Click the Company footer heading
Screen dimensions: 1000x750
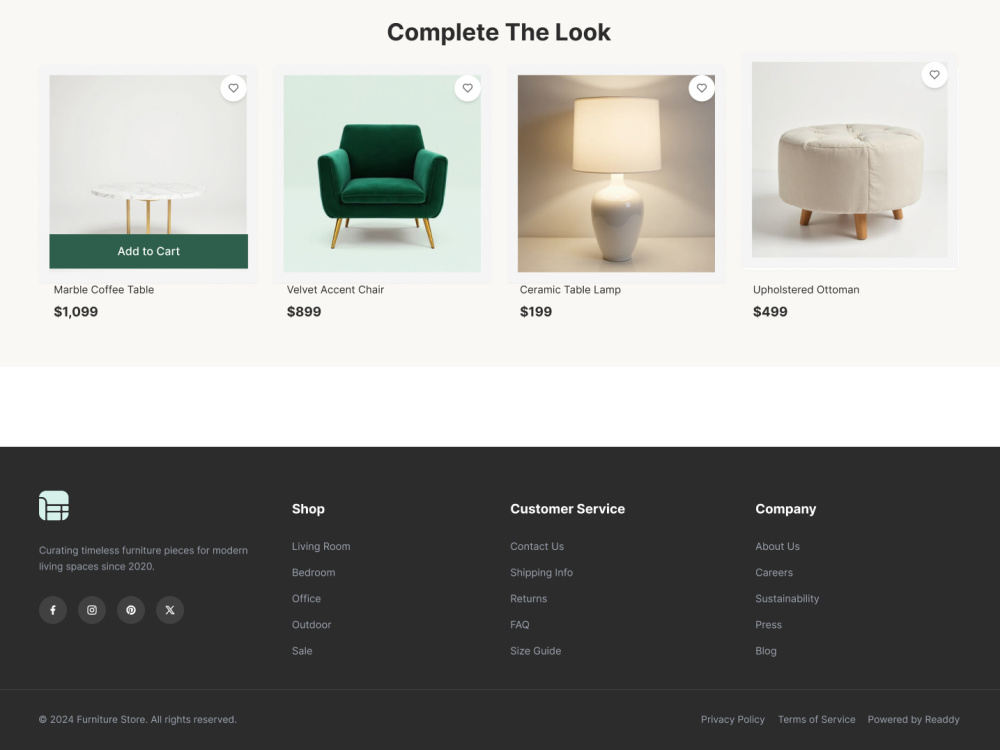pyautogui.click(x=786, y=509)
